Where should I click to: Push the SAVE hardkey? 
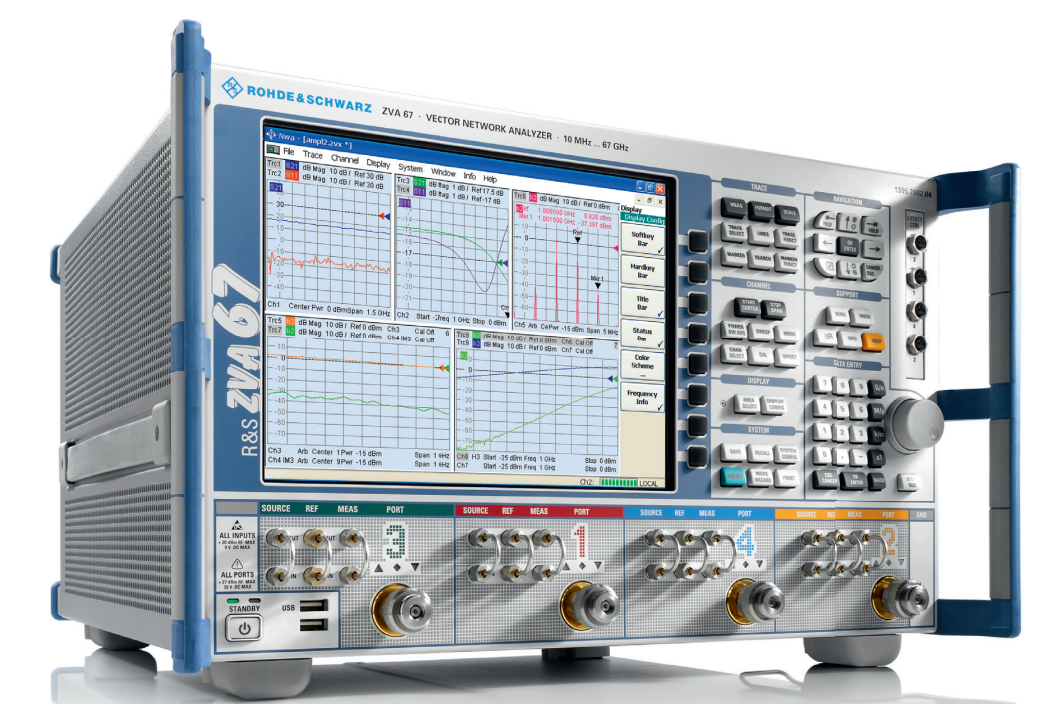coord(735,452)
